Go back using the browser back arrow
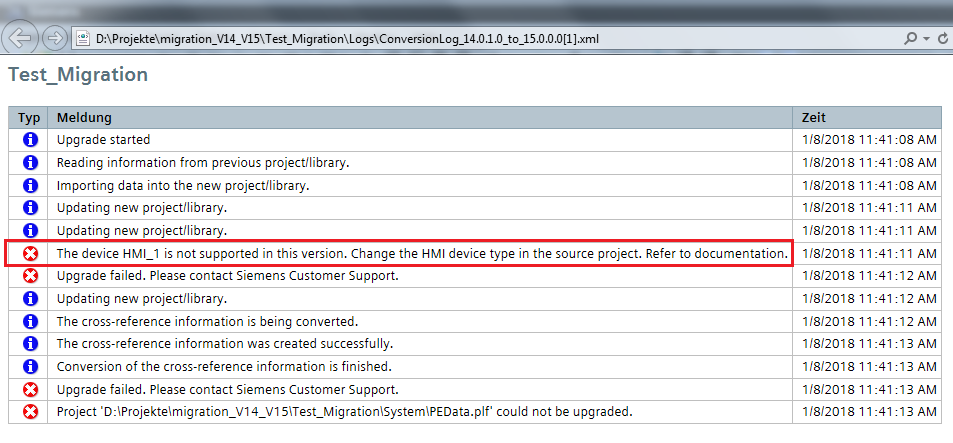Viewport: 953px width, 443px height. point(22,38)
